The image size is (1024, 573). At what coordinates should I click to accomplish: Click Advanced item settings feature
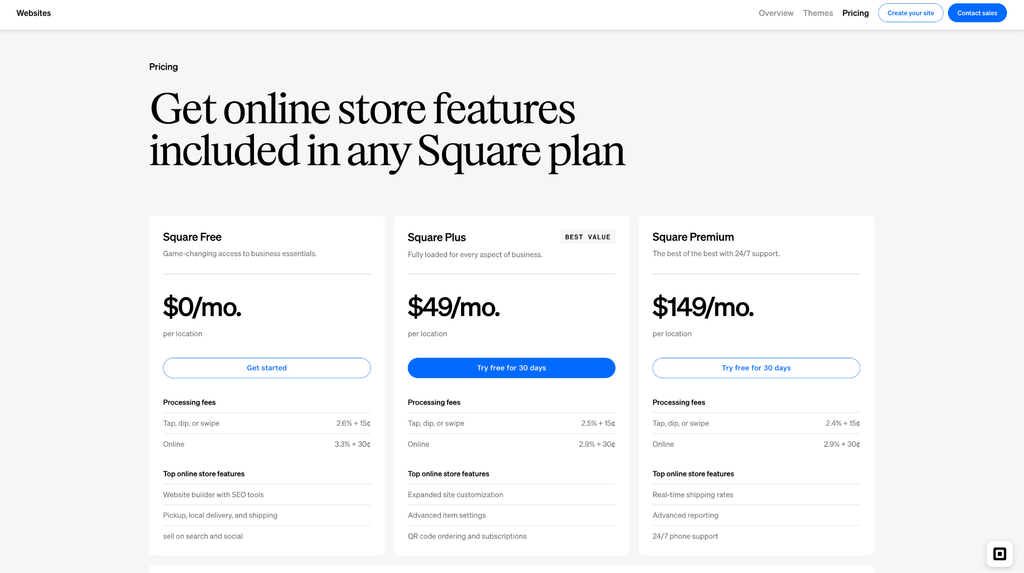(x=447, y=516)
